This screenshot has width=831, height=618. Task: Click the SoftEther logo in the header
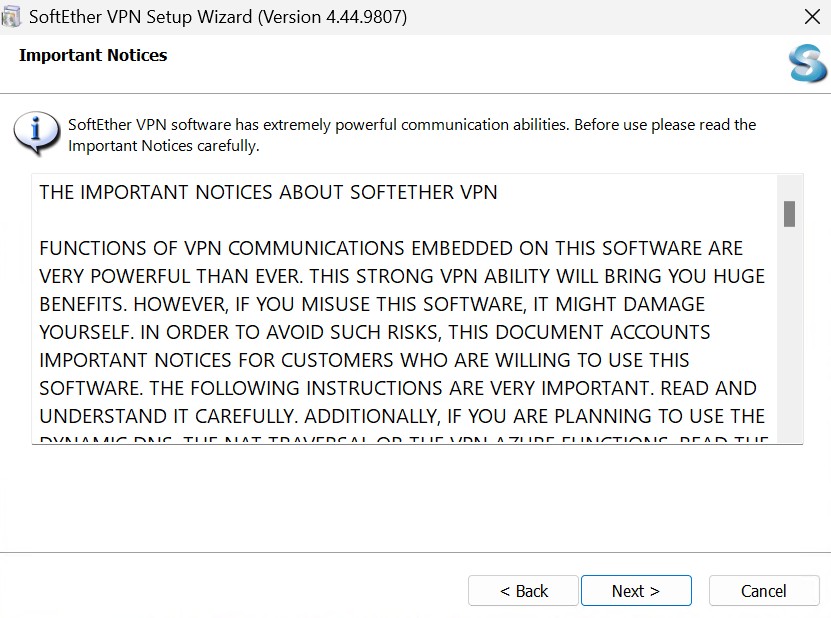[x=807, y=63]
